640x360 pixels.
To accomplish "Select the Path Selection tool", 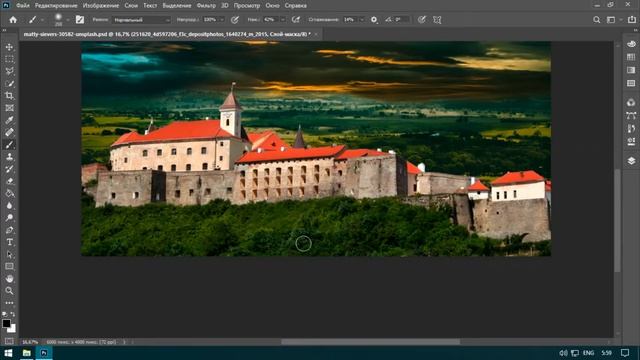I will pyautogui.click(x=9, y=254).
